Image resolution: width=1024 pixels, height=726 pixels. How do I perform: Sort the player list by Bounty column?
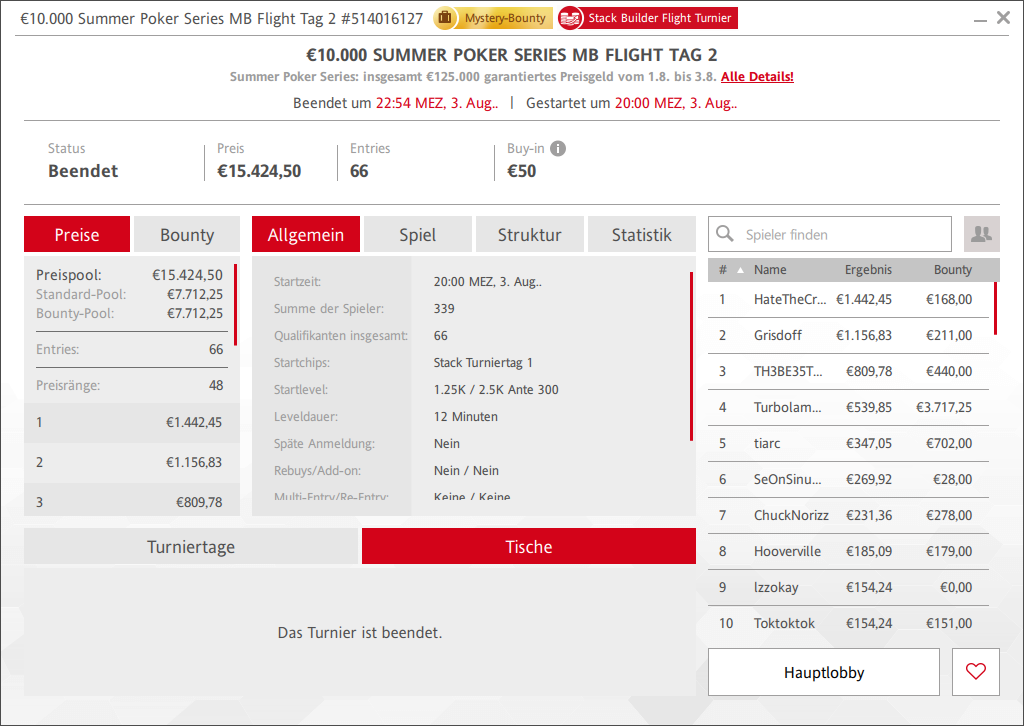pyautogui.click(x=952, y=270)
